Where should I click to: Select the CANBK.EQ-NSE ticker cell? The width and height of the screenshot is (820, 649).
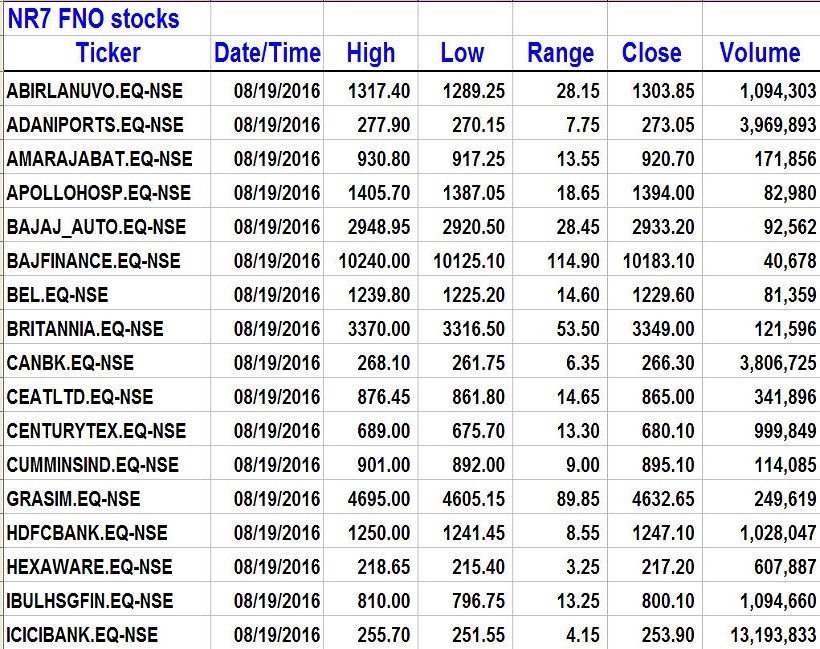point(70,363)
